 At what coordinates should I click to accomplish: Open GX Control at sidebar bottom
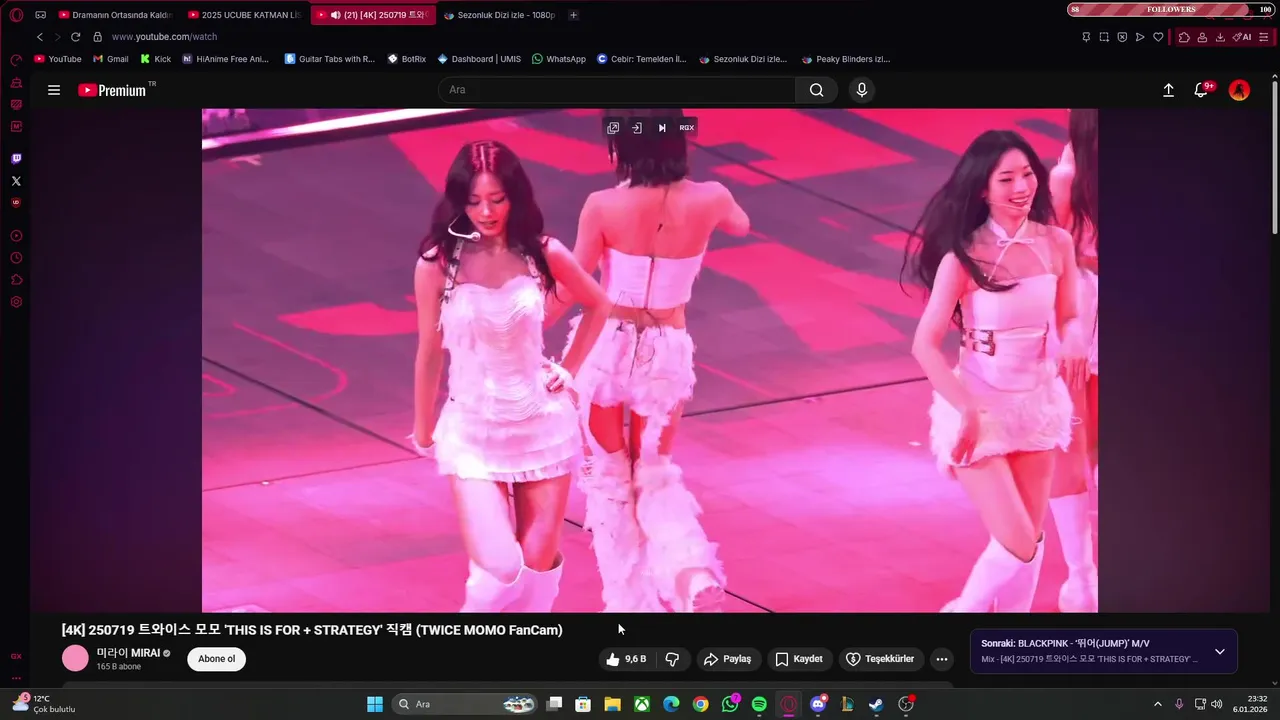point(16,656)
